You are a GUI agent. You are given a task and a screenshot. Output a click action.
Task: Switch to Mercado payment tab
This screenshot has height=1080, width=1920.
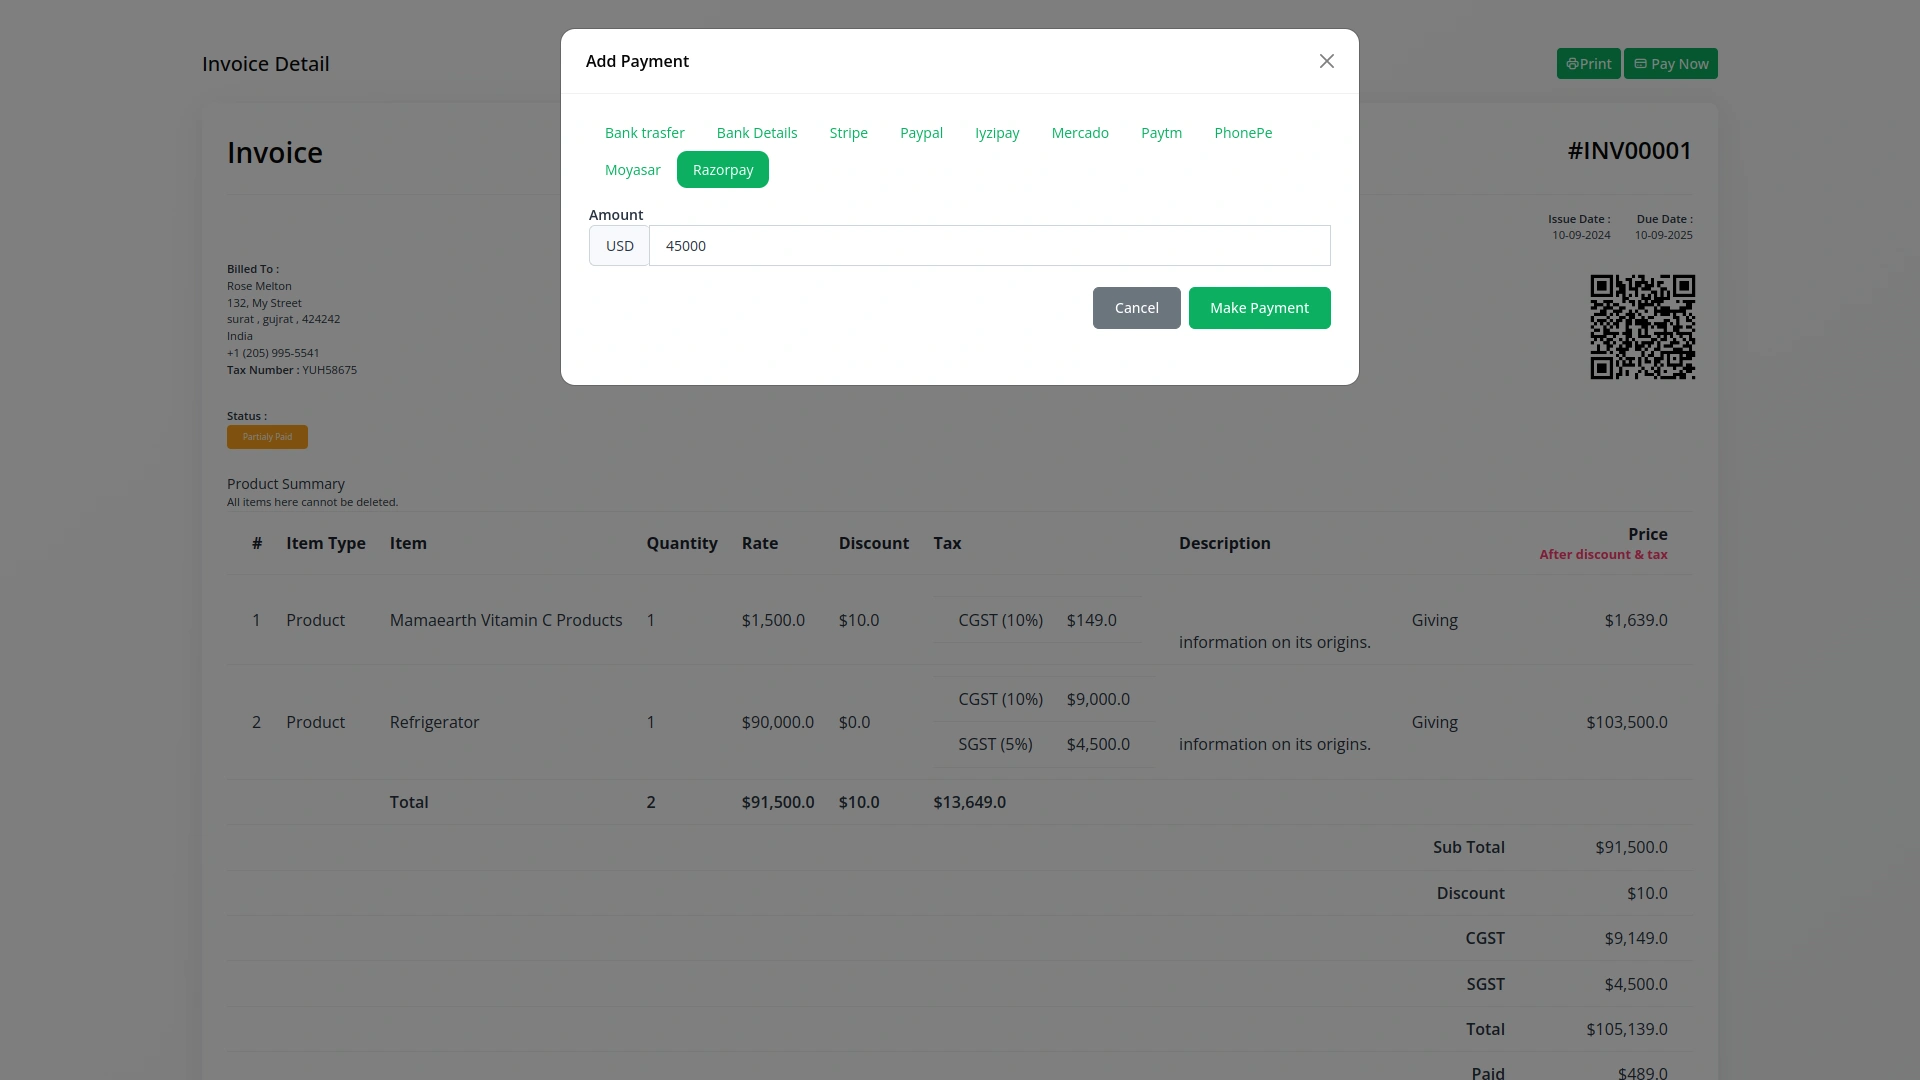click(x=1079, y=133)
